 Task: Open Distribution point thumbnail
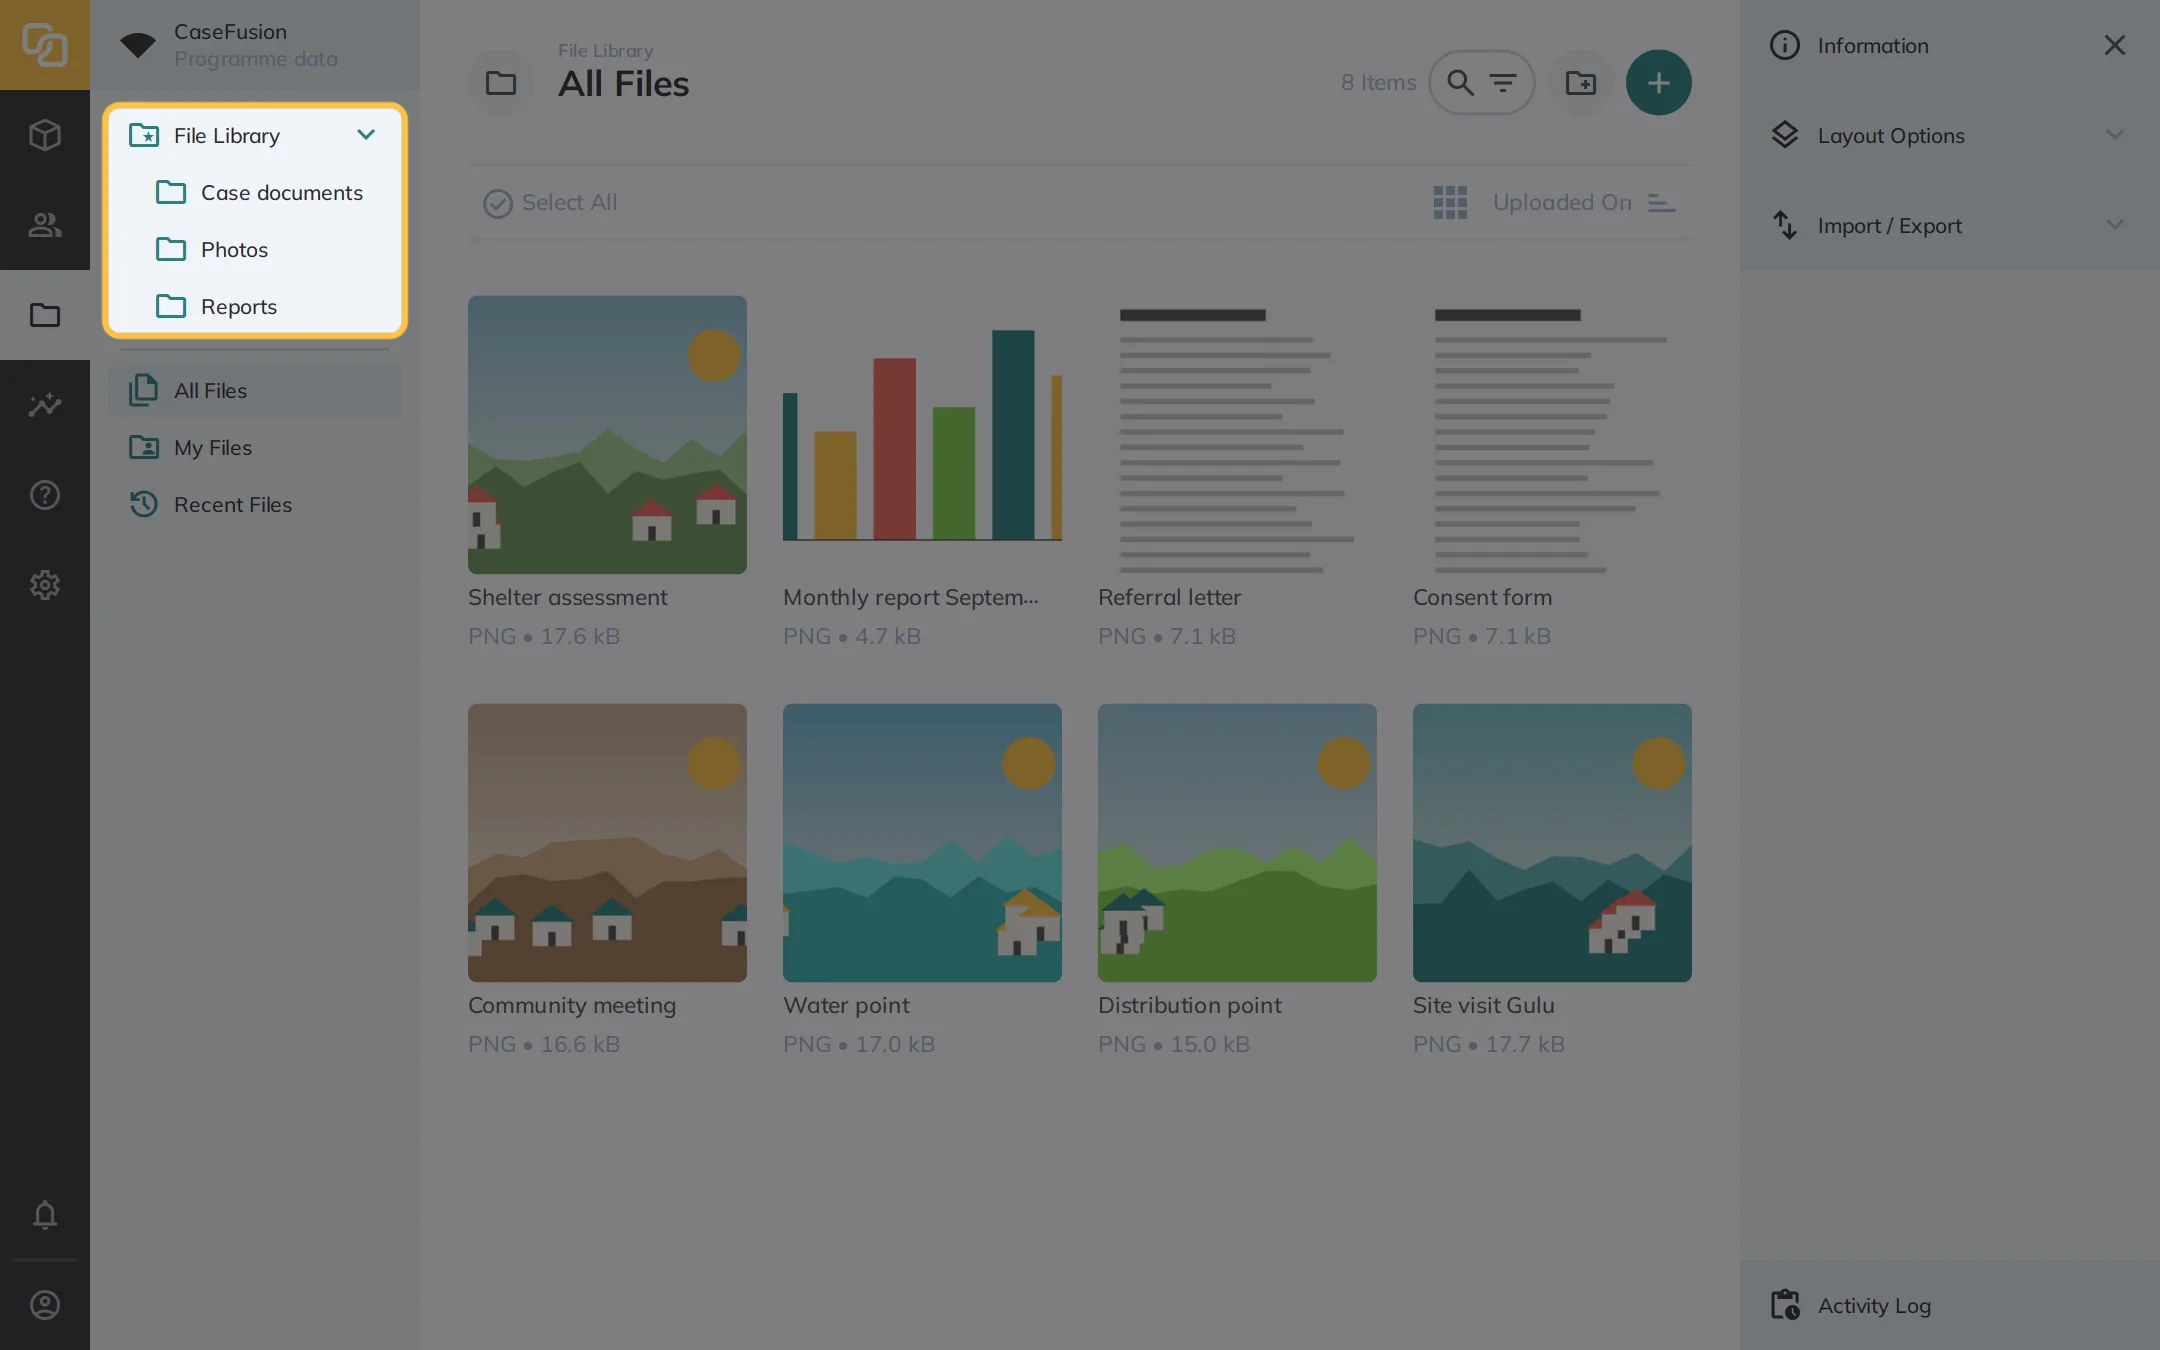pyautogui.click(x=1237, y=842)
